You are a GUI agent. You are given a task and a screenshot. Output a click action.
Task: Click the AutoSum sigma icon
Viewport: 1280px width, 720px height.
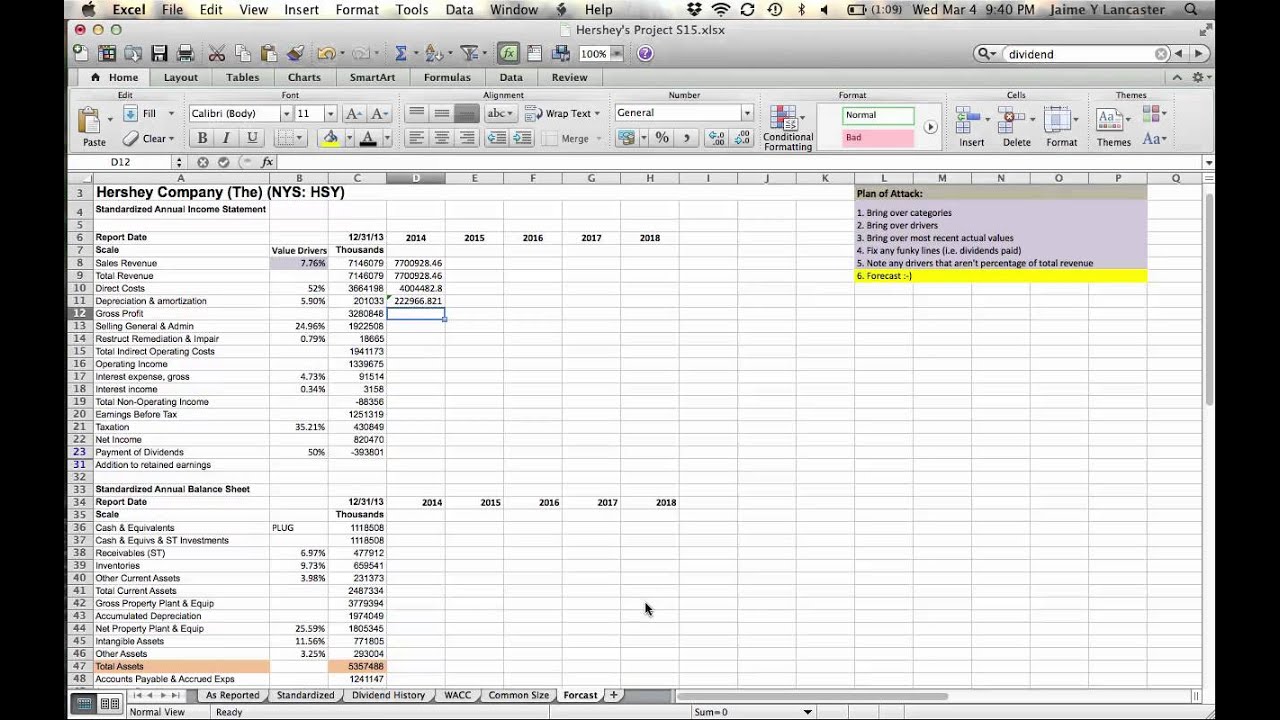(401, 53)
